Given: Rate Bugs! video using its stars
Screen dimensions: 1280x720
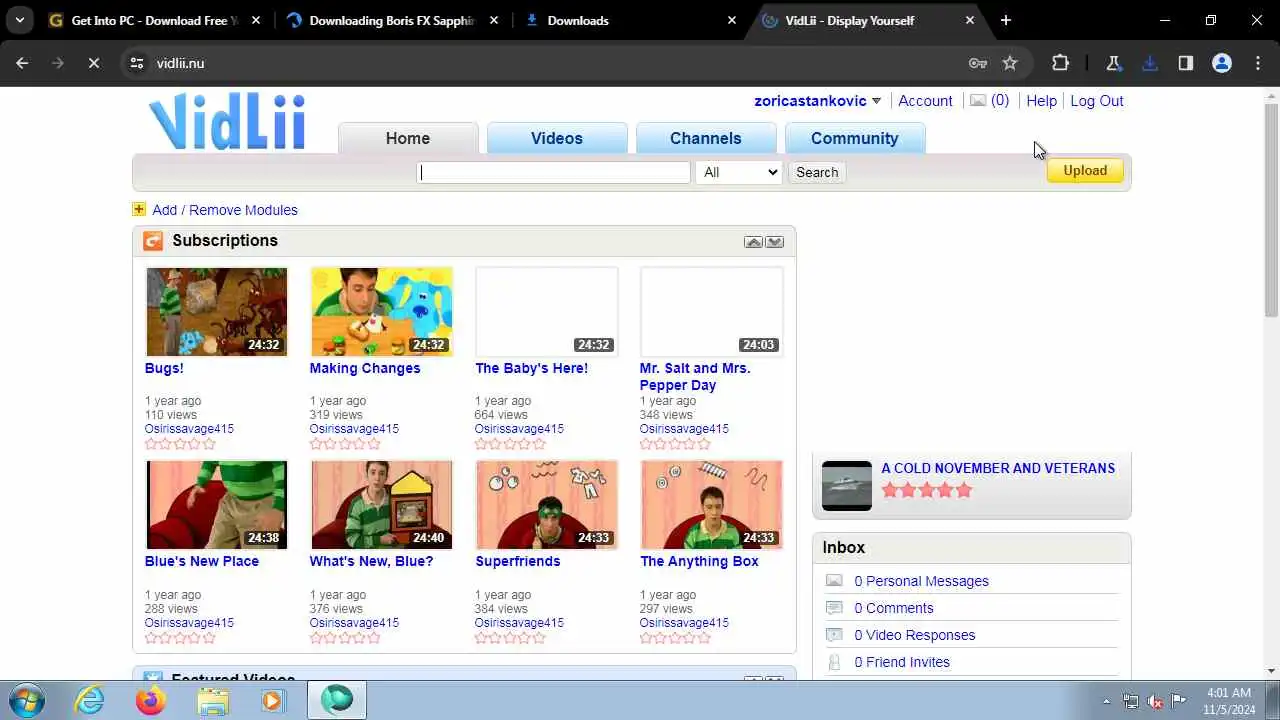Looking at the screenshot, I should [x=180, y=444].
